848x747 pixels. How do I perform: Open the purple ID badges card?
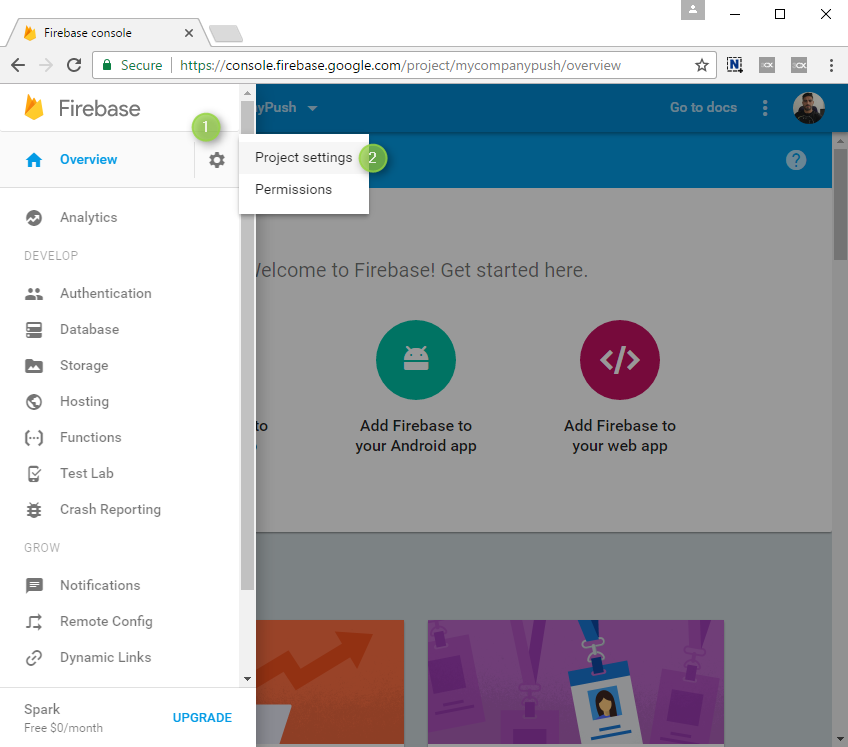tap(576, 682)
